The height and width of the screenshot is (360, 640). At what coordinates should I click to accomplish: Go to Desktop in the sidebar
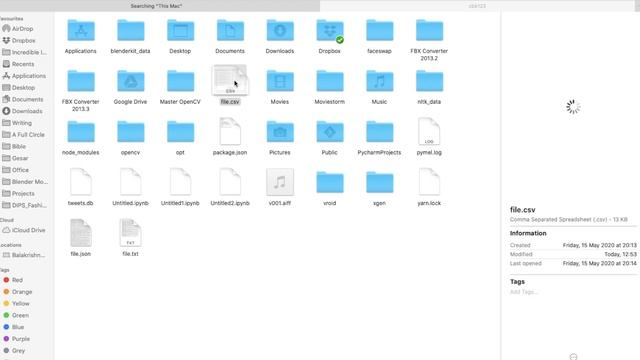click(19, 88)
